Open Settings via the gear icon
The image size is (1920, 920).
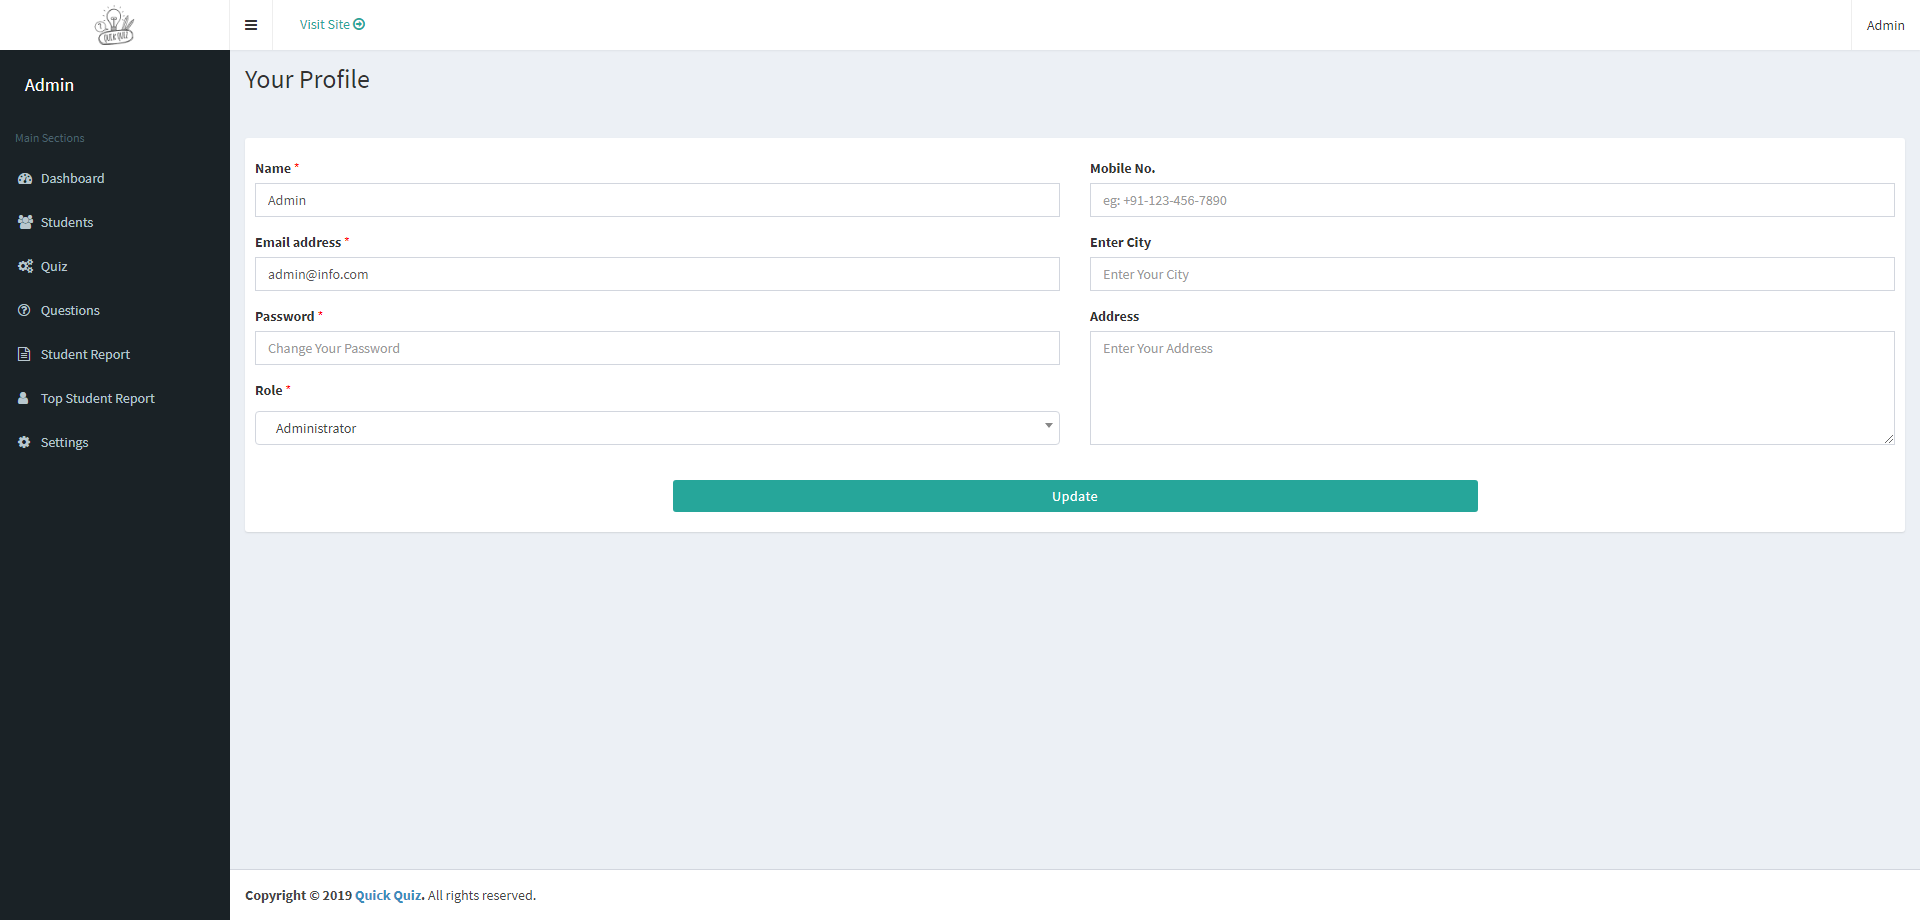point(24,442)
